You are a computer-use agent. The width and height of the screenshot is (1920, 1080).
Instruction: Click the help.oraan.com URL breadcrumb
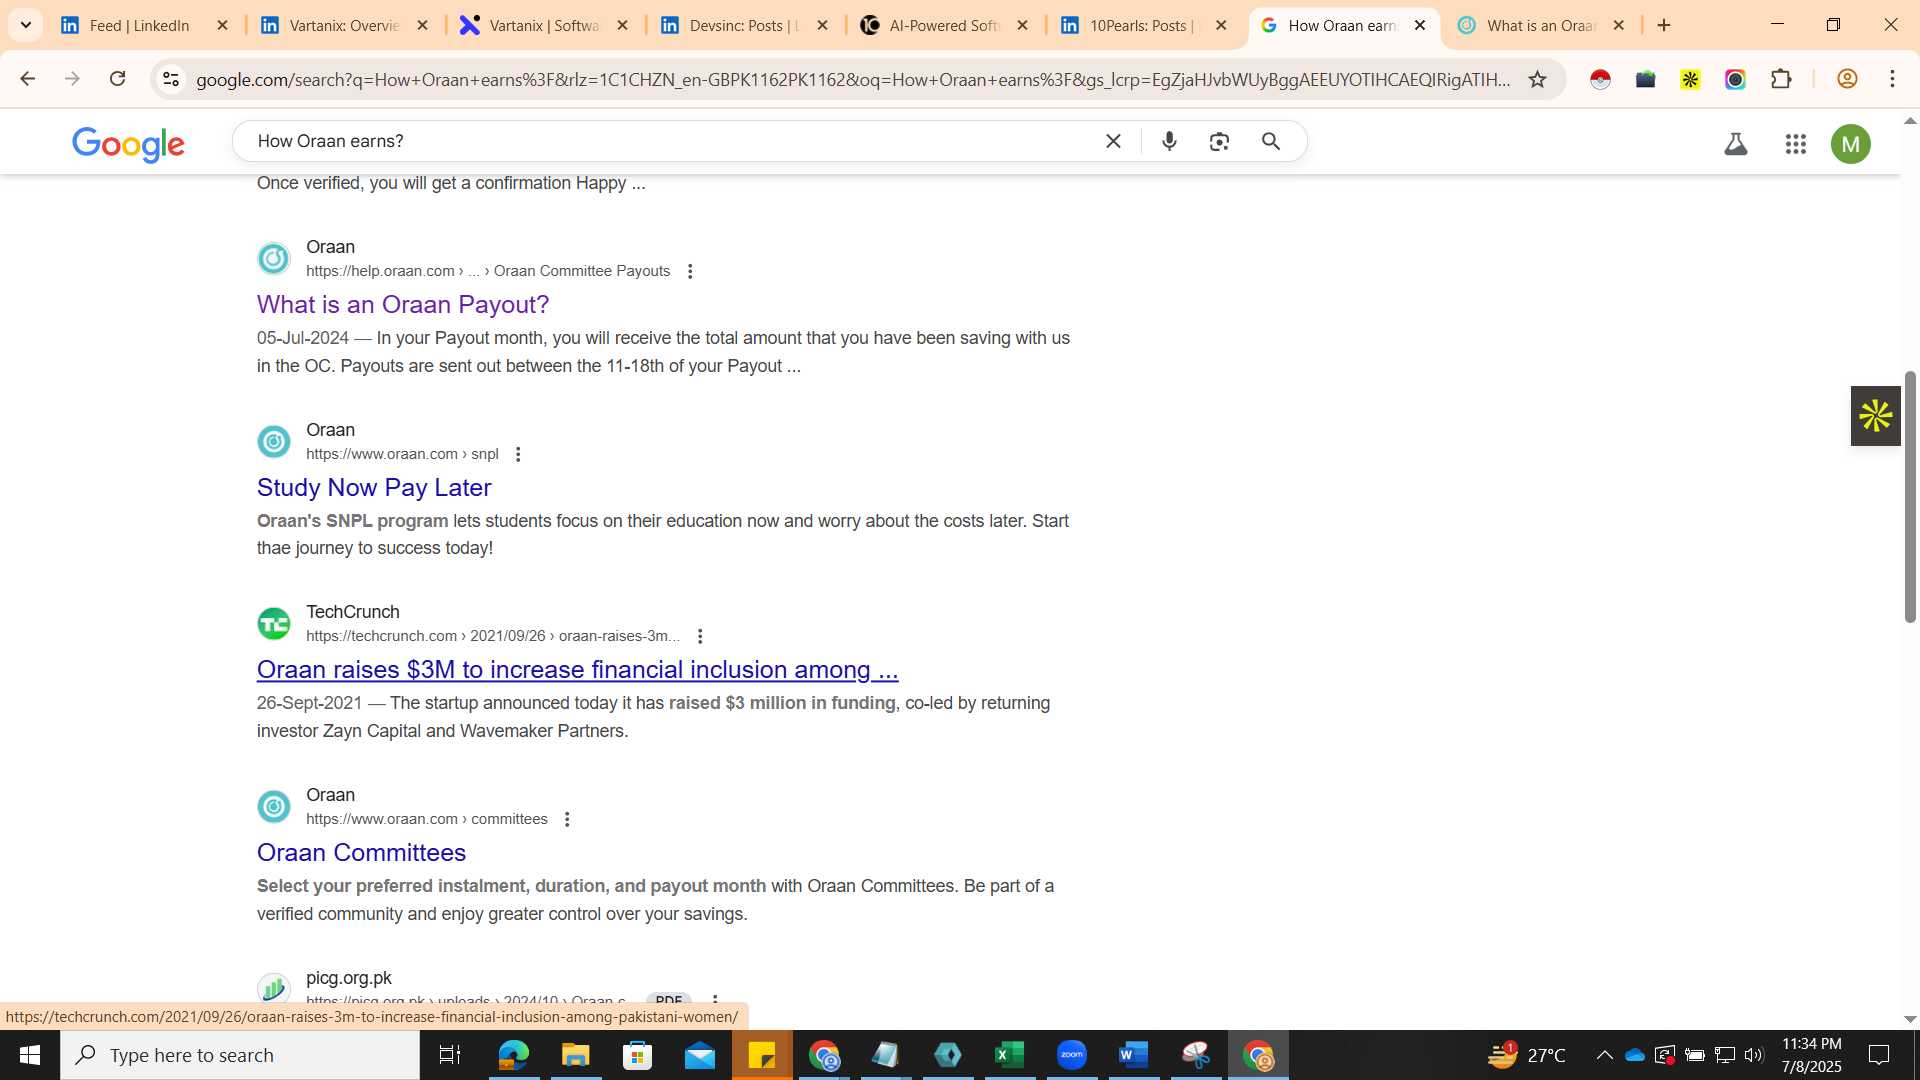coord(488,271)
